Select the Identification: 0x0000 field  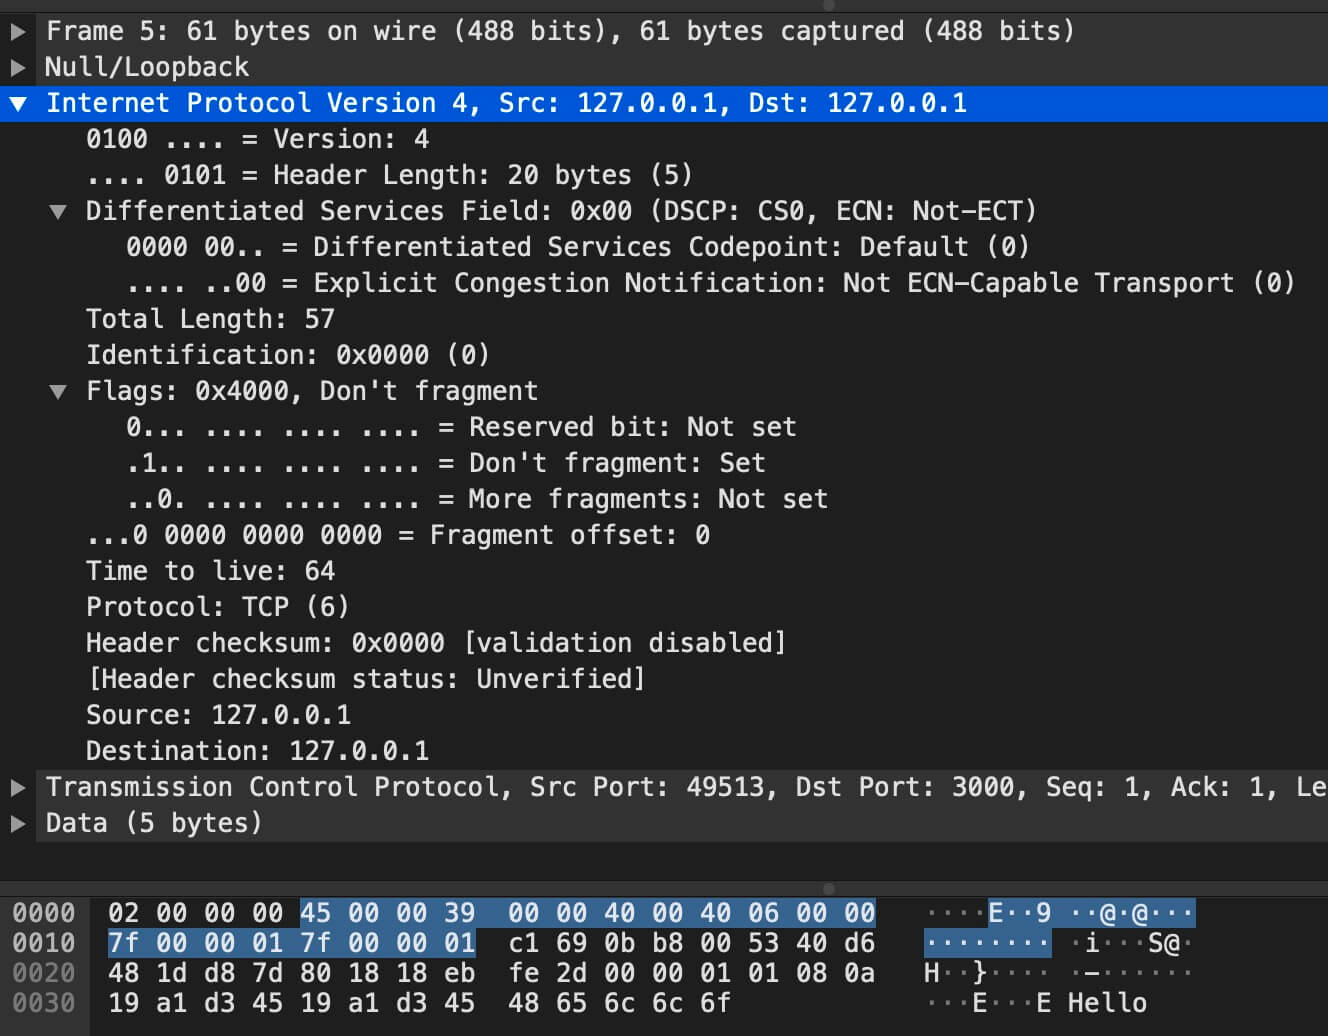287,355
